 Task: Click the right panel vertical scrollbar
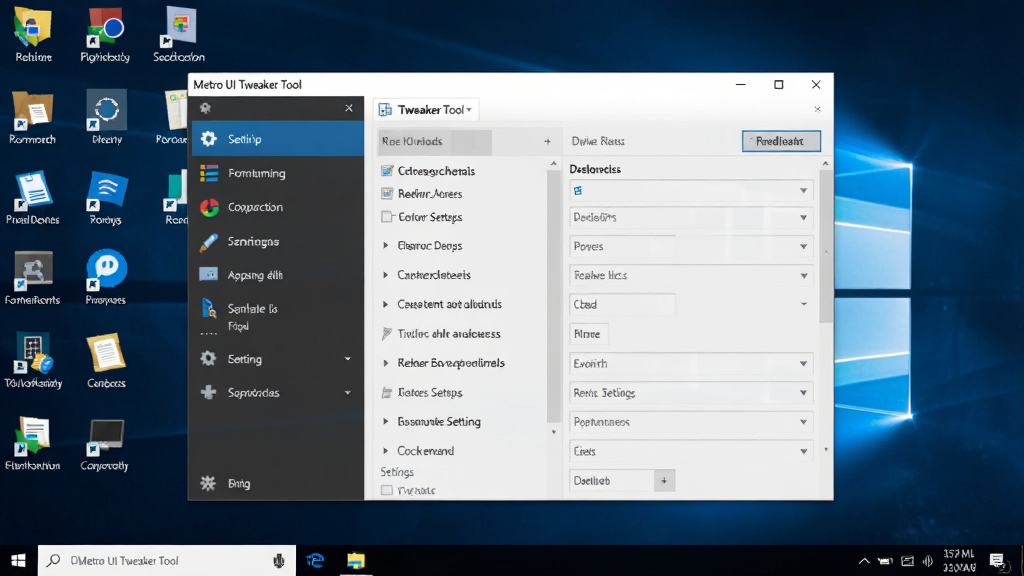click(825, 246)
